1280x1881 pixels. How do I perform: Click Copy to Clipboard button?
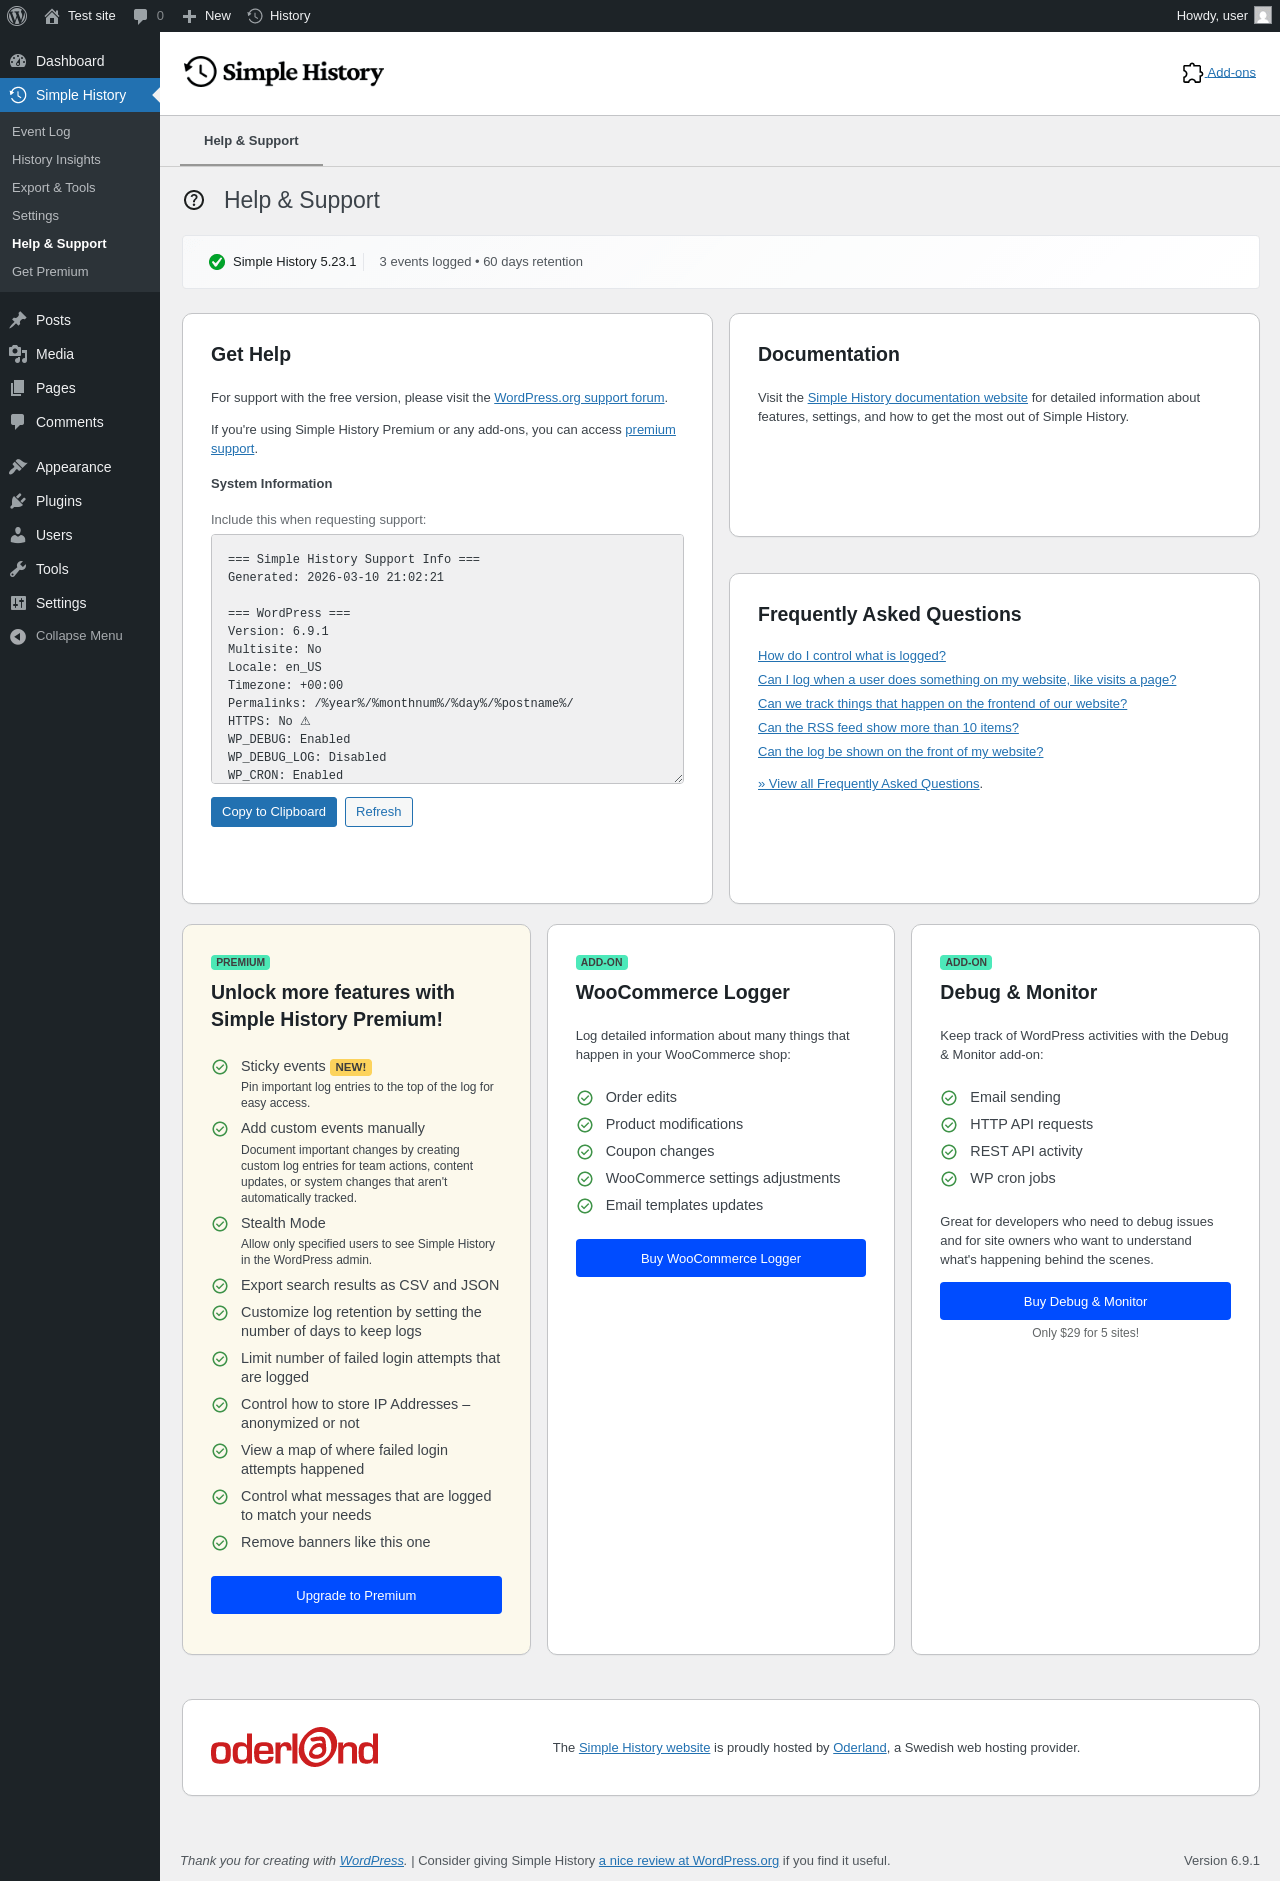point(274,812)
